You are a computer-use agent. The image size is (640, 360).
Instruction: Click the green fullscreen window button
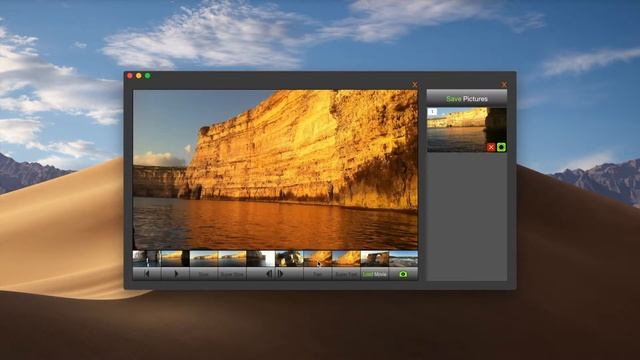tap(148, 76)
